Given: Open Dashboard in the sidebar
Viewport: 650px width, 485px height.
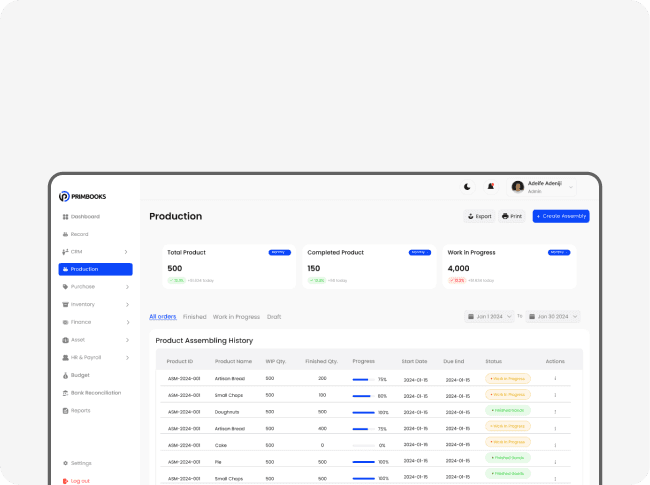Looking at the screenshot, I should (81, 217).
